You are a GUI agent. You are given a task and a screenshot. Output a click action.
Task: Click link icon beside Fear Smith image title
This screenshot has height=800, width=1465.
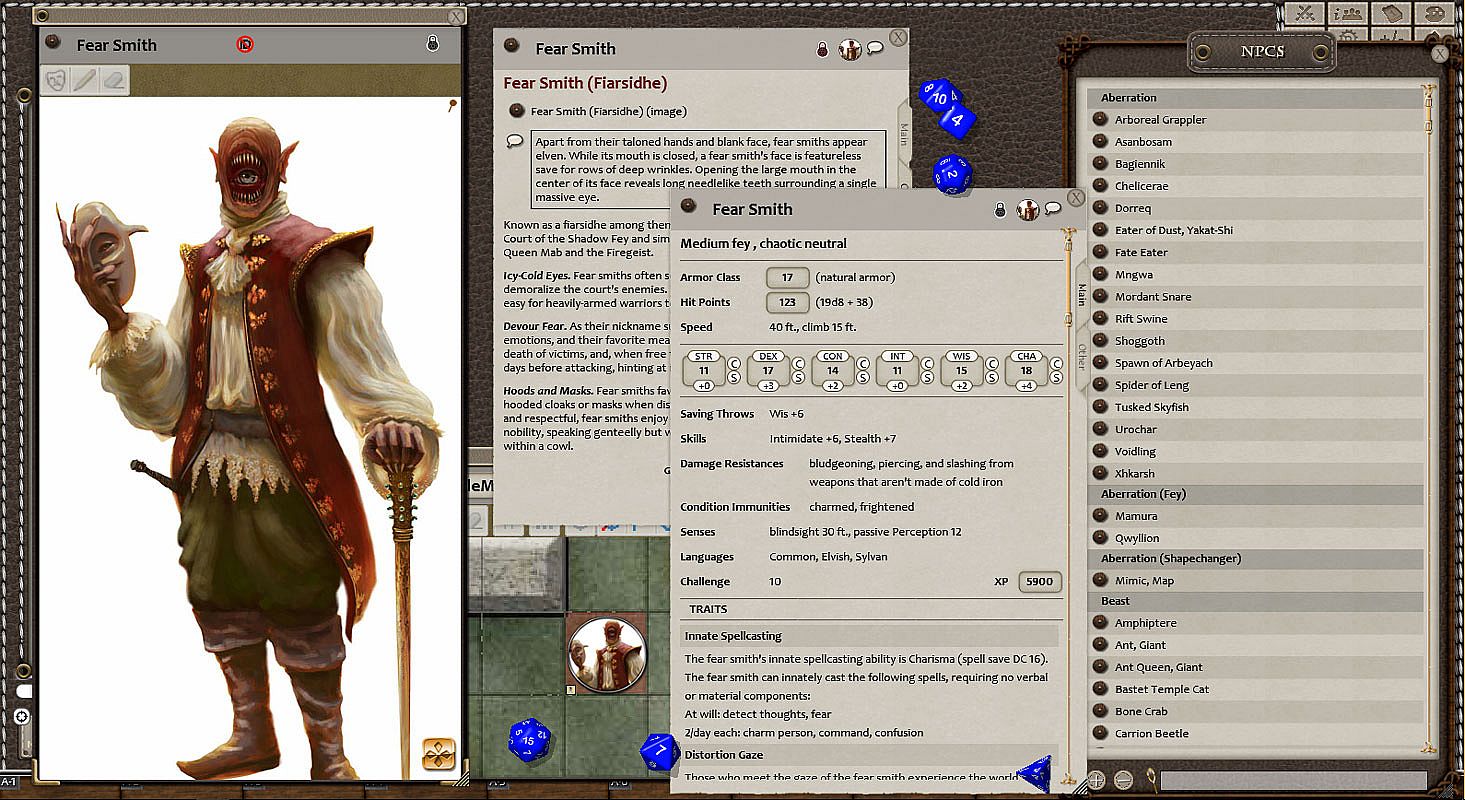click(54, 42)
